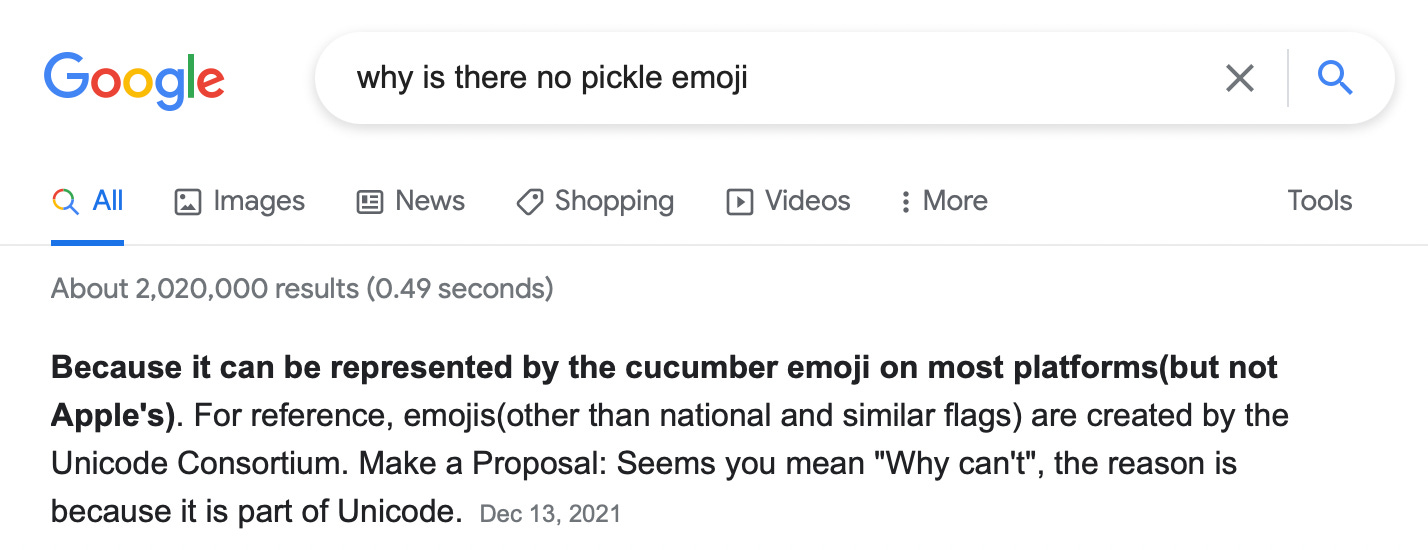1428x550 pixels.
Task: Click the three-dot icon beside More
Action: pyautogui.click(x=905, y=202)
